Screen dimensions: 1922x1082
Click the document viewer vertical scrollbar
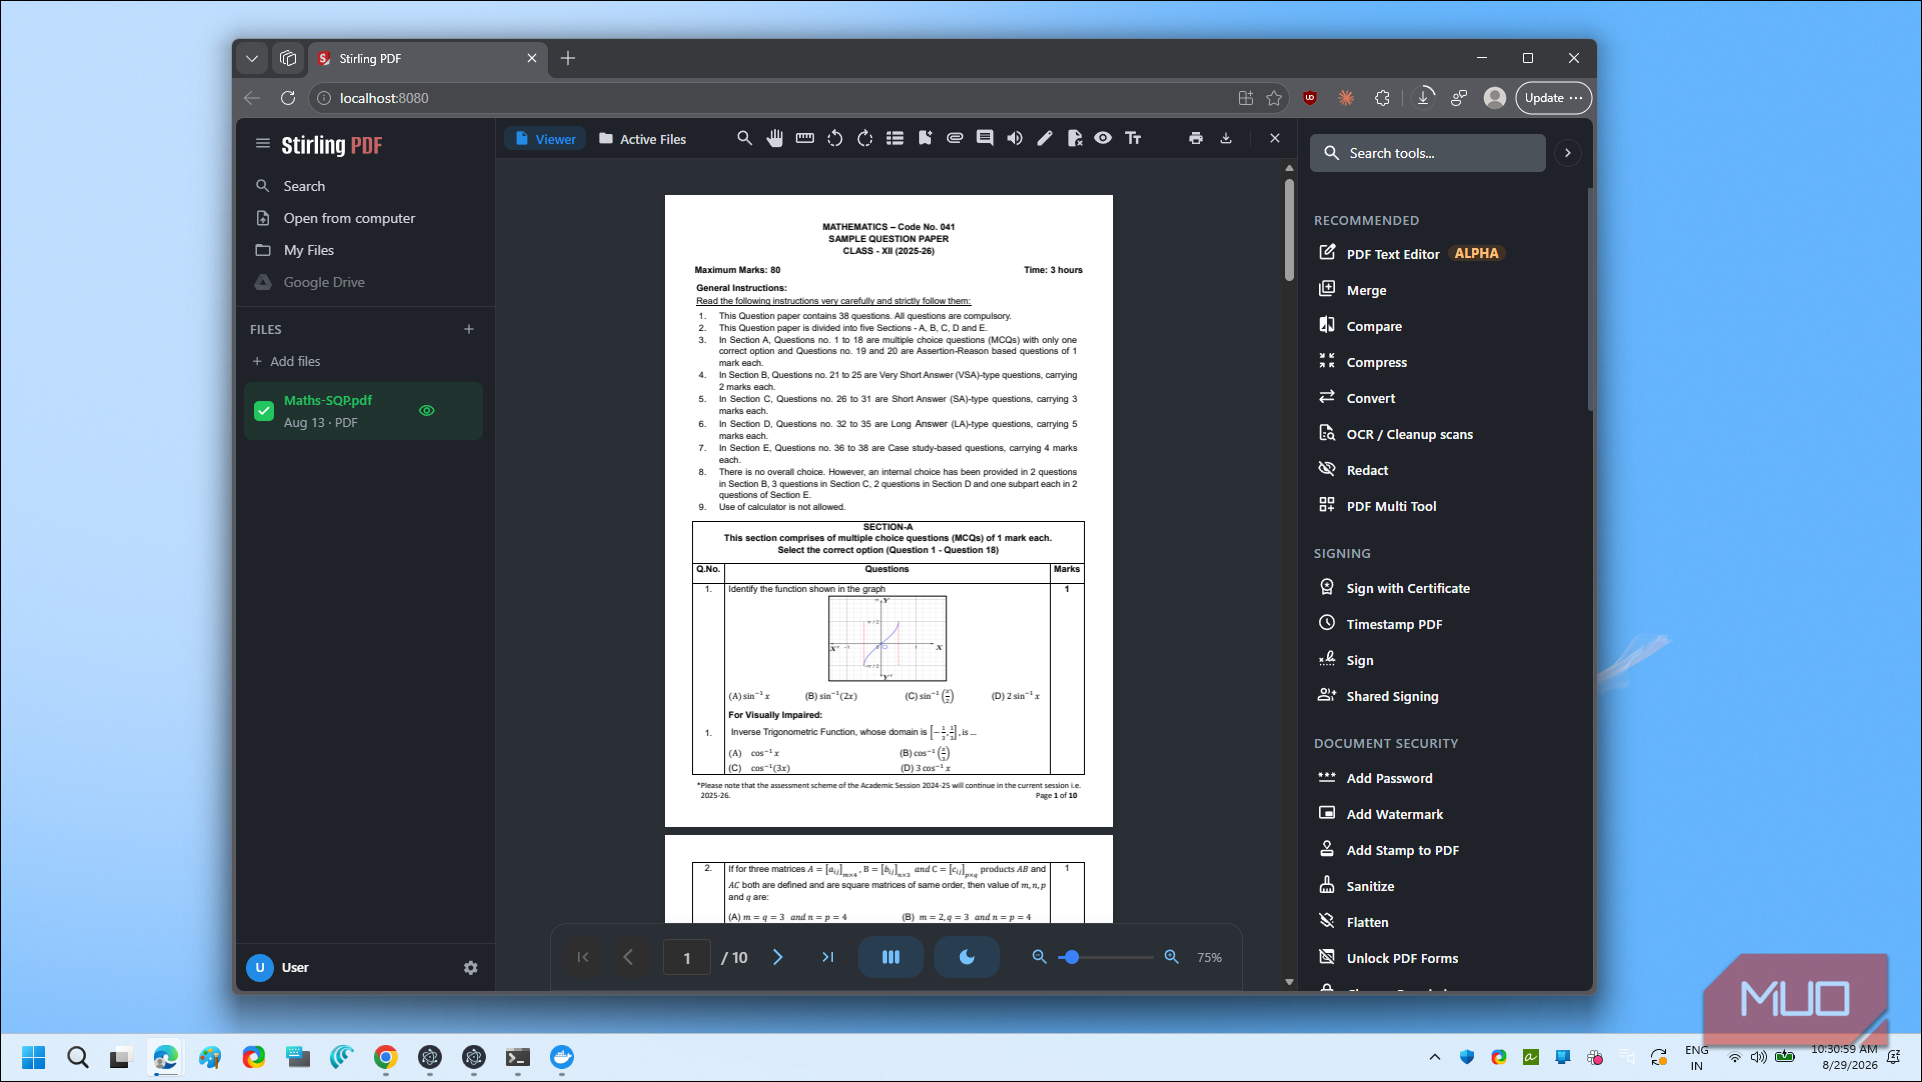pyautogui.click(x=1290, y=229)
